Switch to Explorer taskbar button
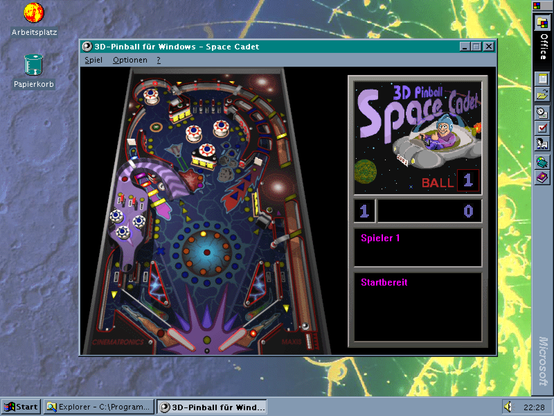 click(99, 407)
